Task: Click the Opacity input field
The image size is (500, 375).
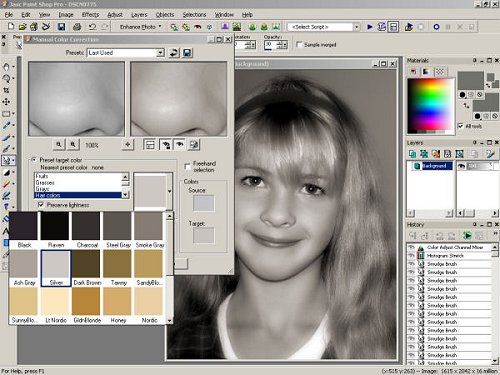Action: [270, 44]
